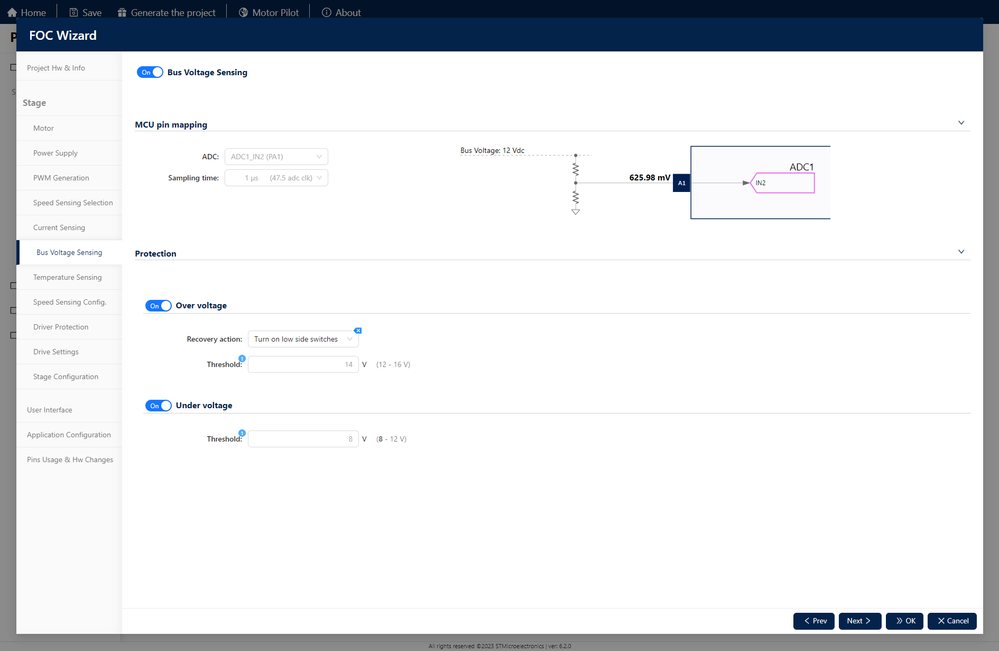Click the About info icon
Image resolution: width=999 pixels, height=651 pixels.
pyautogui.click(x=326, y=13)
